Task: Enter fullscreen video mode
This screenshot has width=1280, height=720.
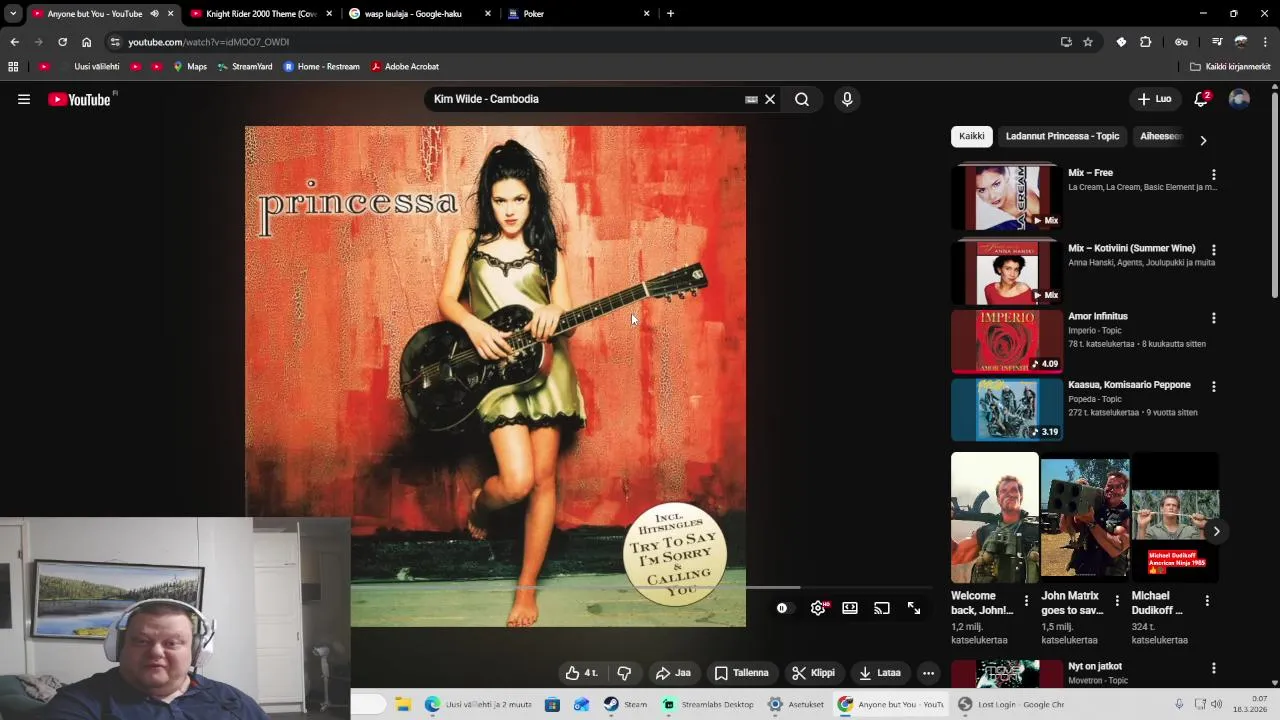Action: (914, 608)
